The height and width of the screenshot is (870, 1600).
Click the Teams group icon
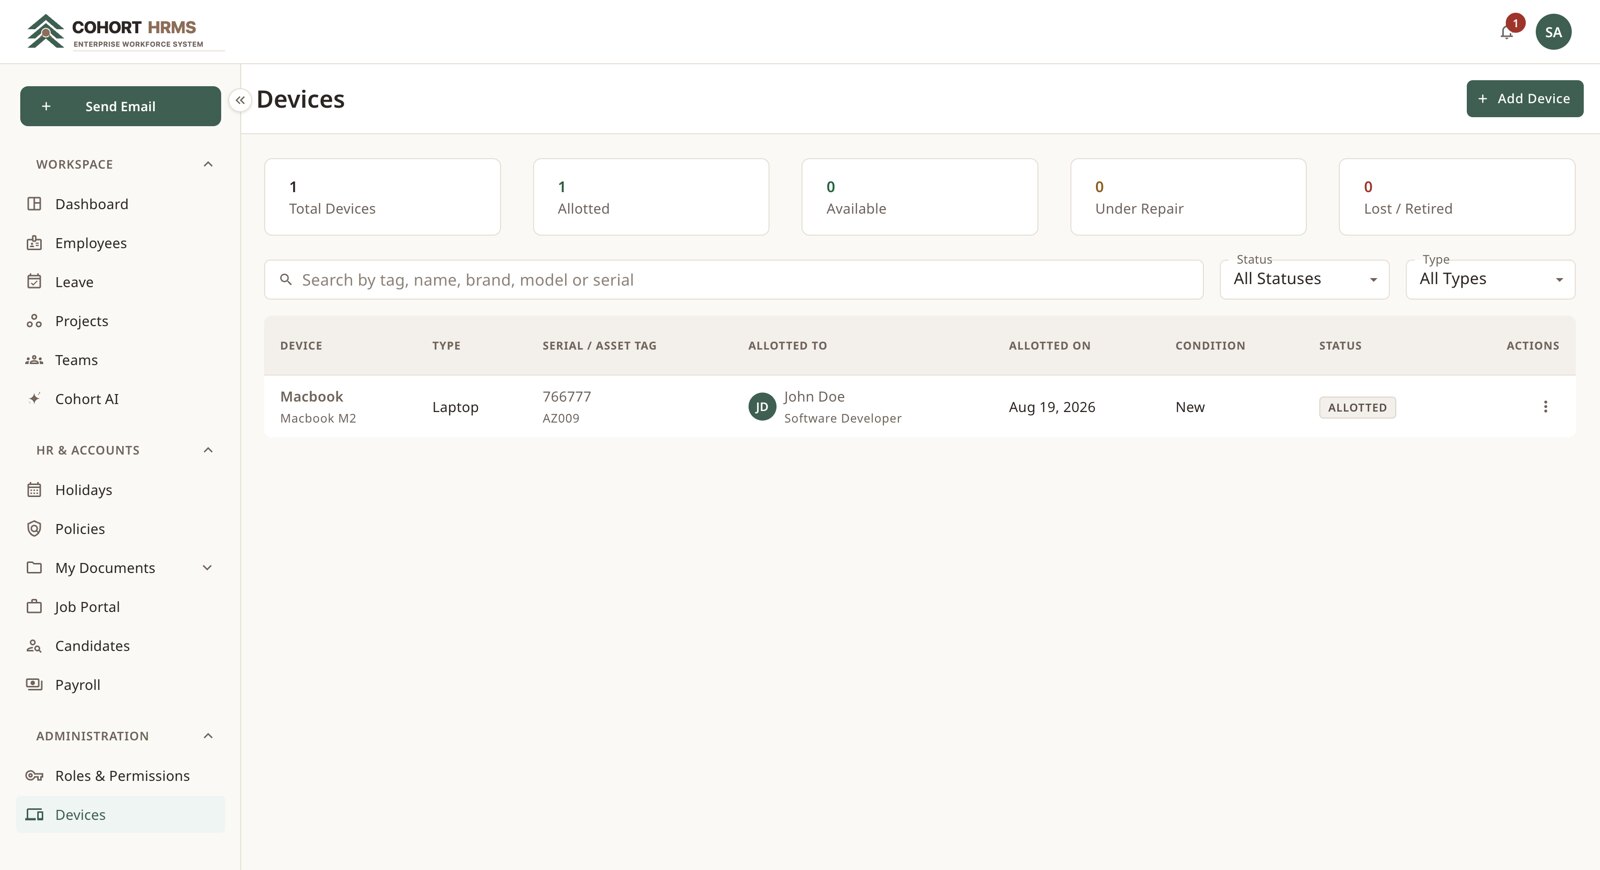point(34,360)
